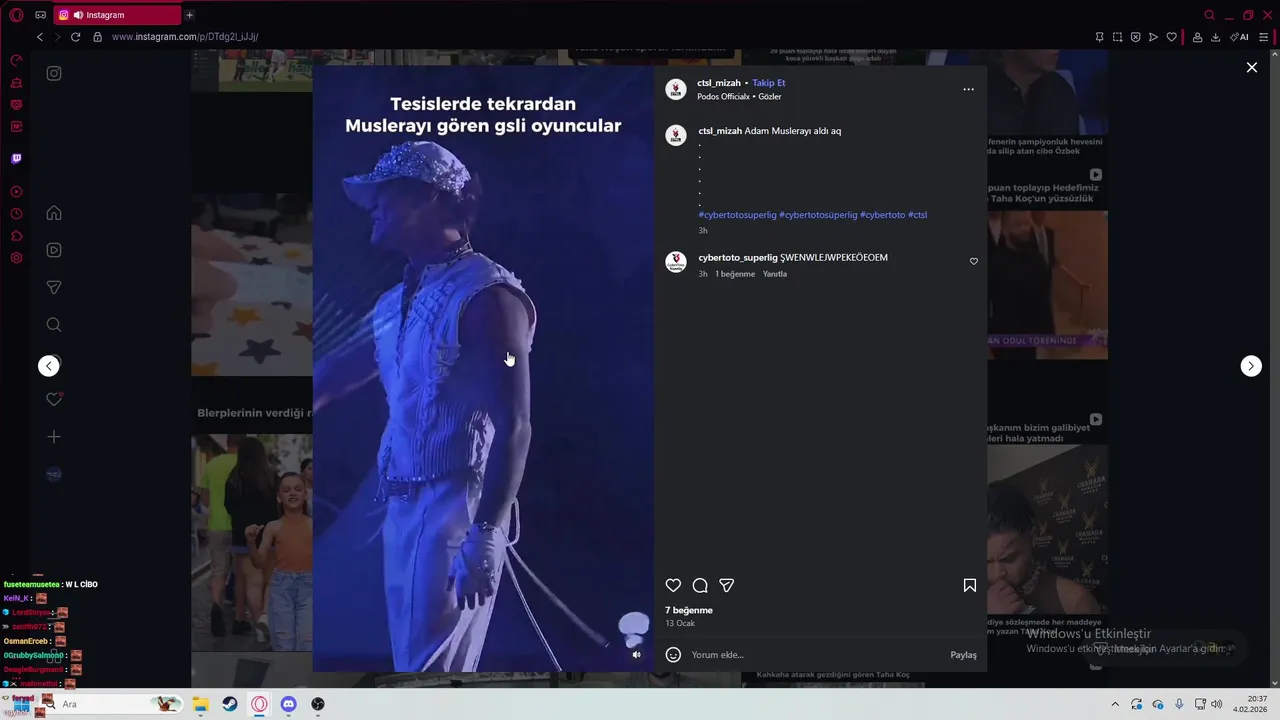
Task: Open Instagram Reels icon
Action: [x=54, y=250]
